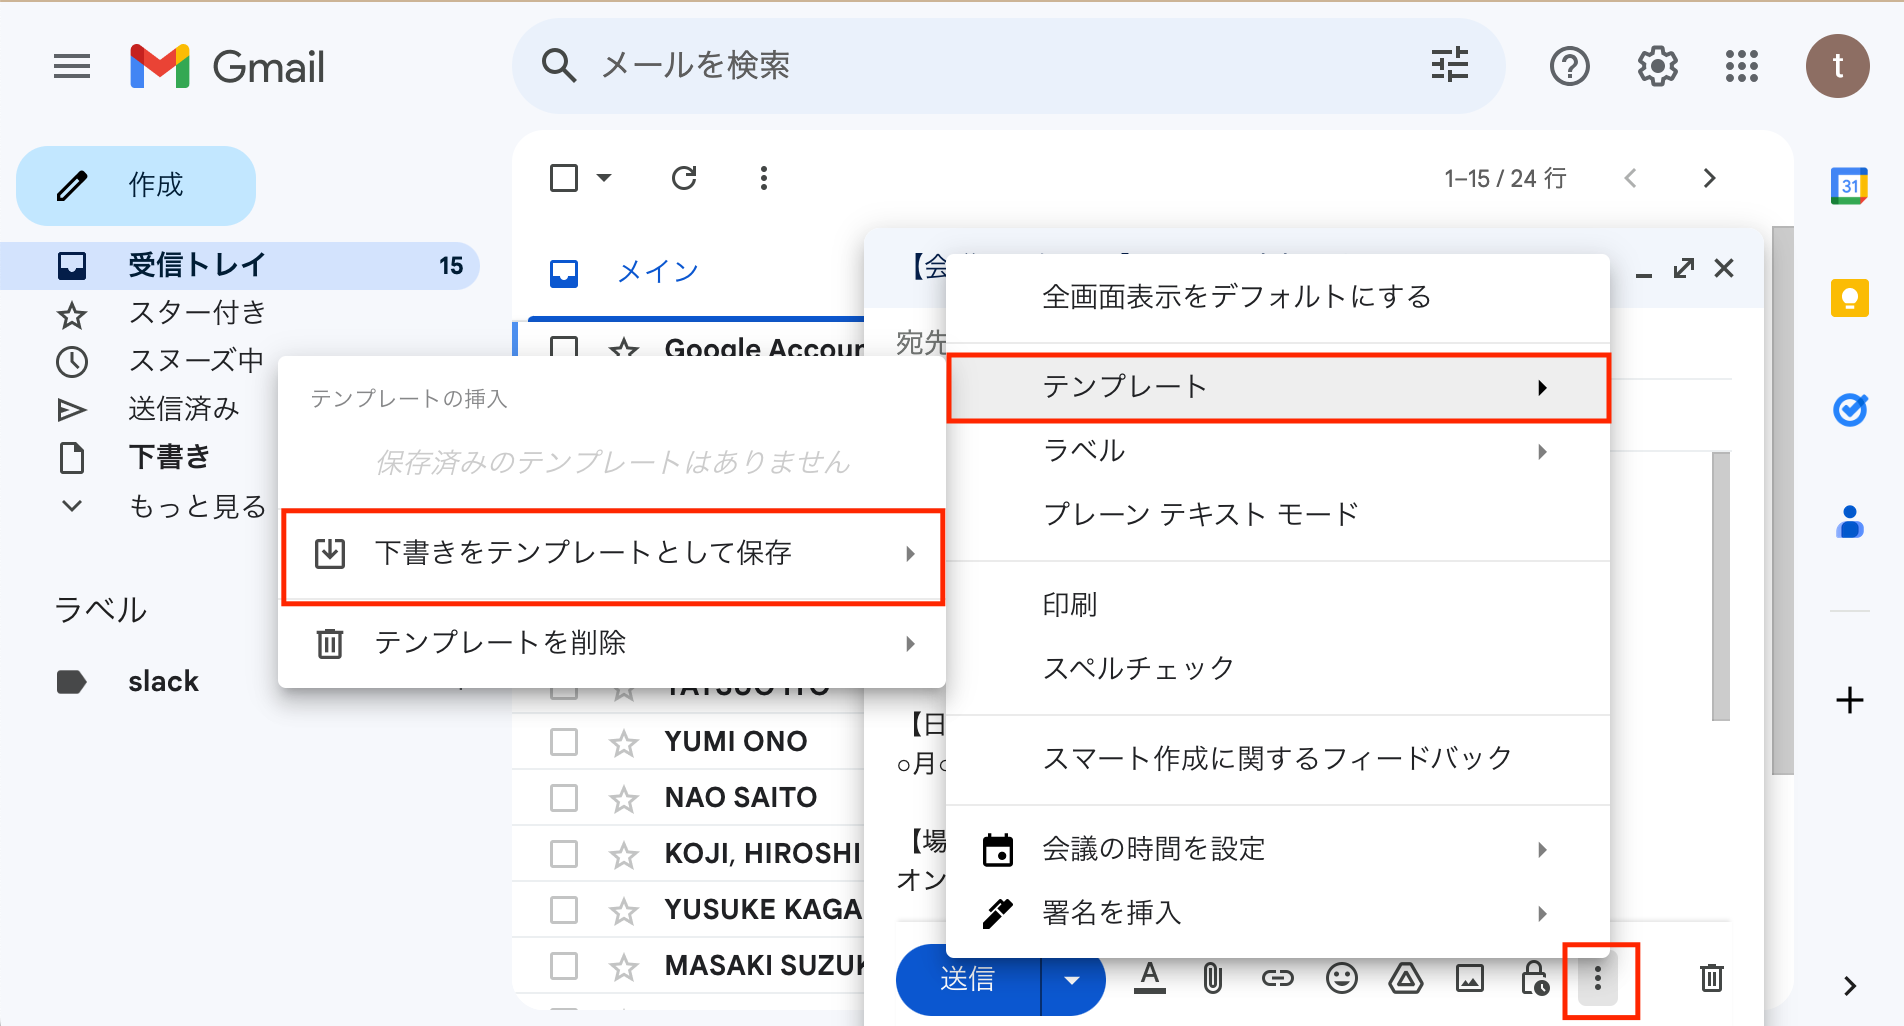Open send options dropdown arrow

pyautogui.click(x=1073, y=980)
